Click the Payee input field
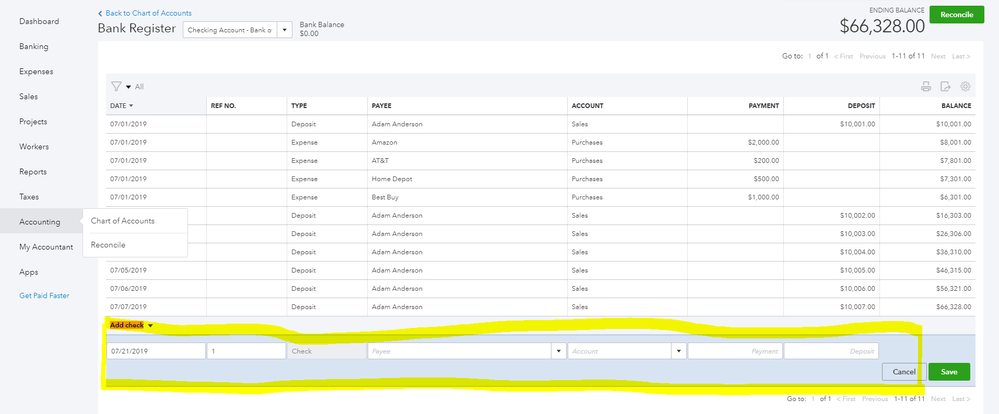 click(459, 351)
